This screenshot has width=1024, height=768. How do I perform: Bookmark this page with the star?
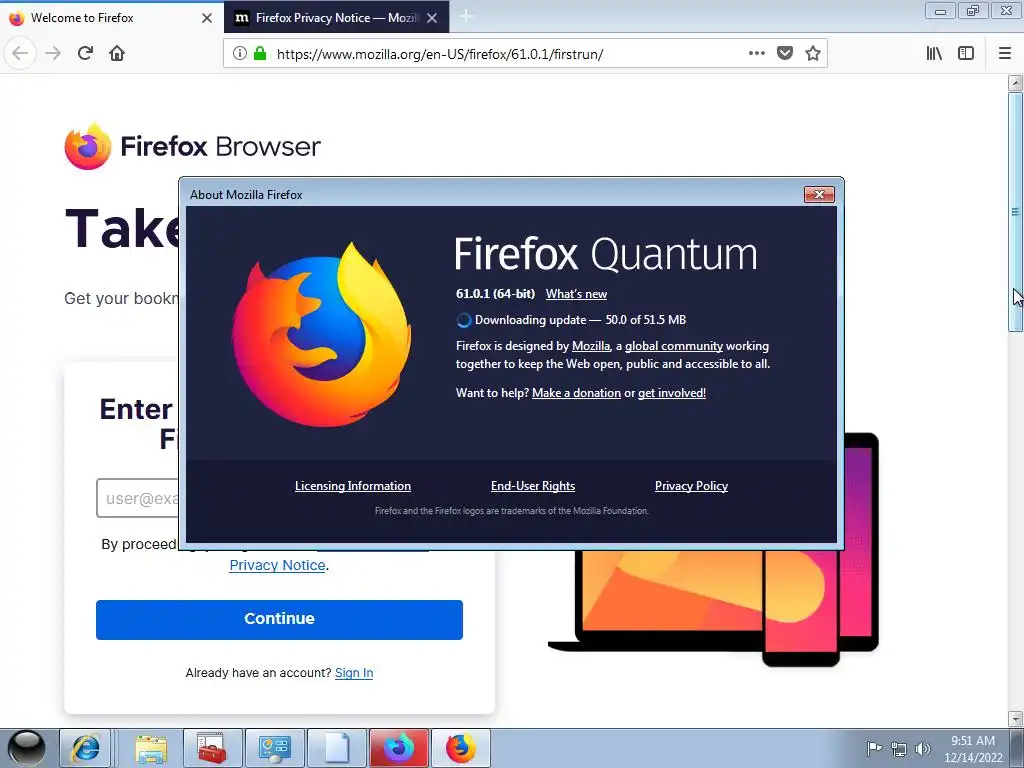pos(813,54)
